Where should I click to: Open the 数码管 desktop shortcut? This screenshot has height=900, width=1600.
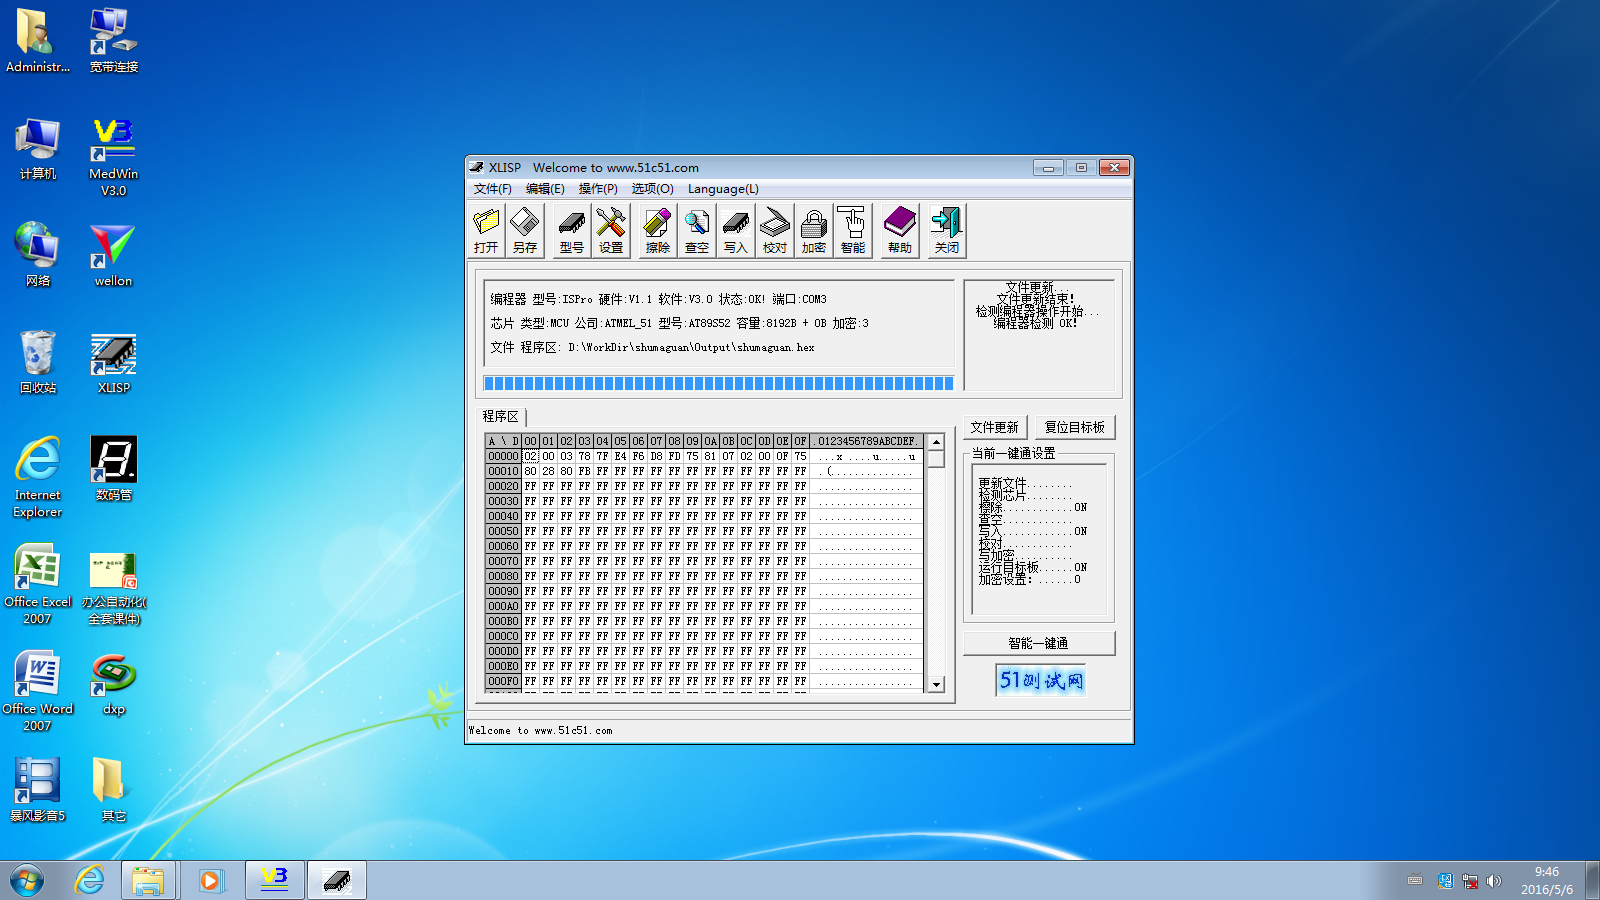click(x=113, y=470)
